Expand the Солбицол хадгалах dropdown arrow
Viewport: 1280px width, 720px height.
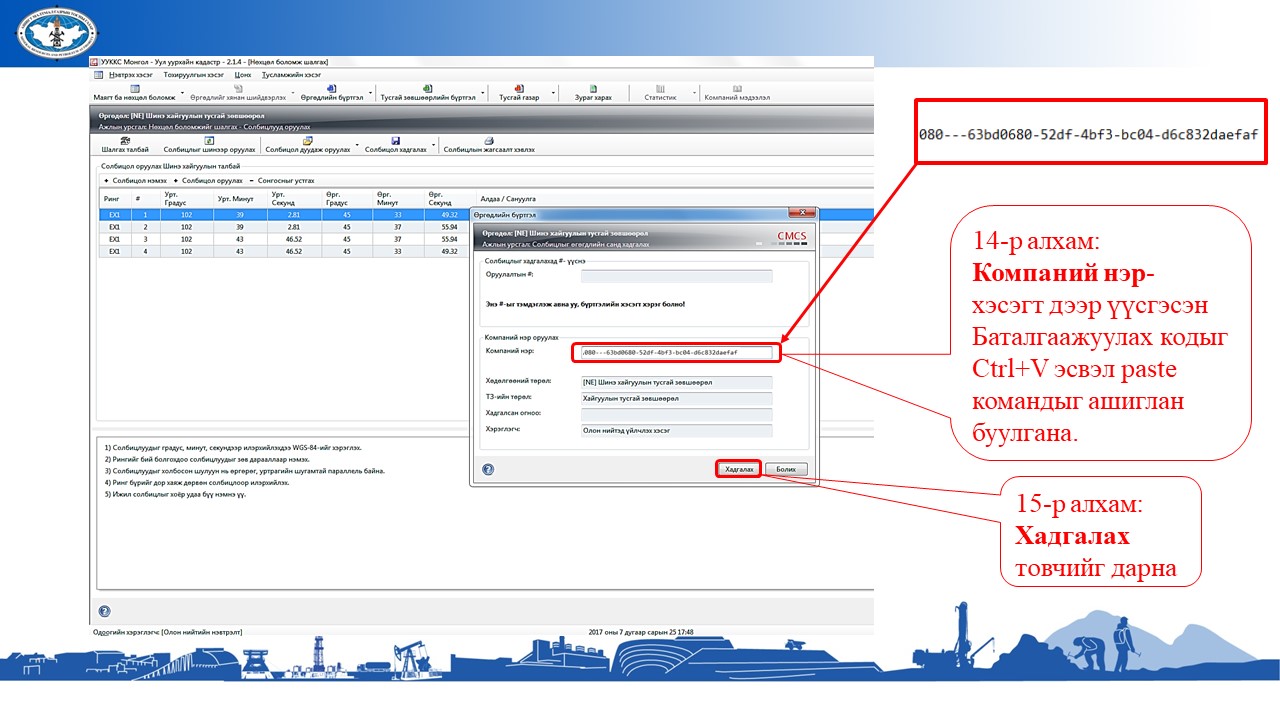434,150
